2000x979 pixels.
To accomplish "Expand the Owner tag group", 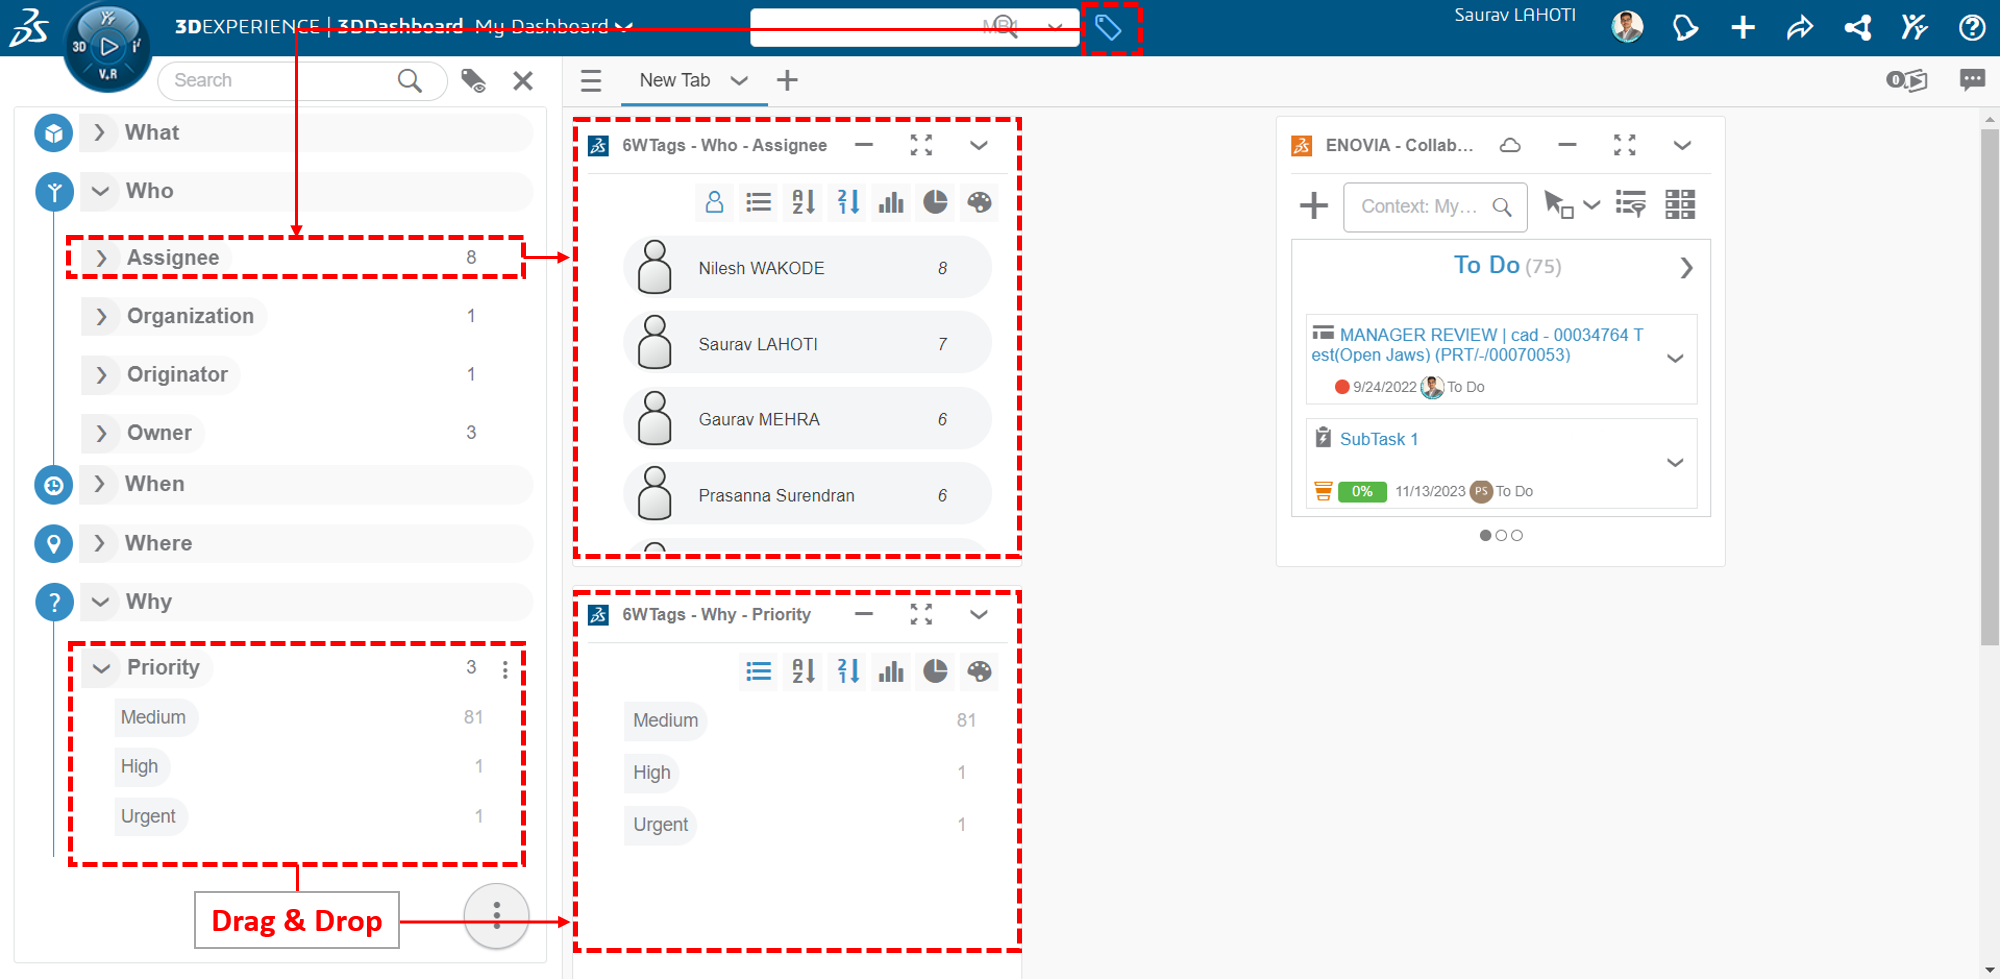I will tap(101, 432).
